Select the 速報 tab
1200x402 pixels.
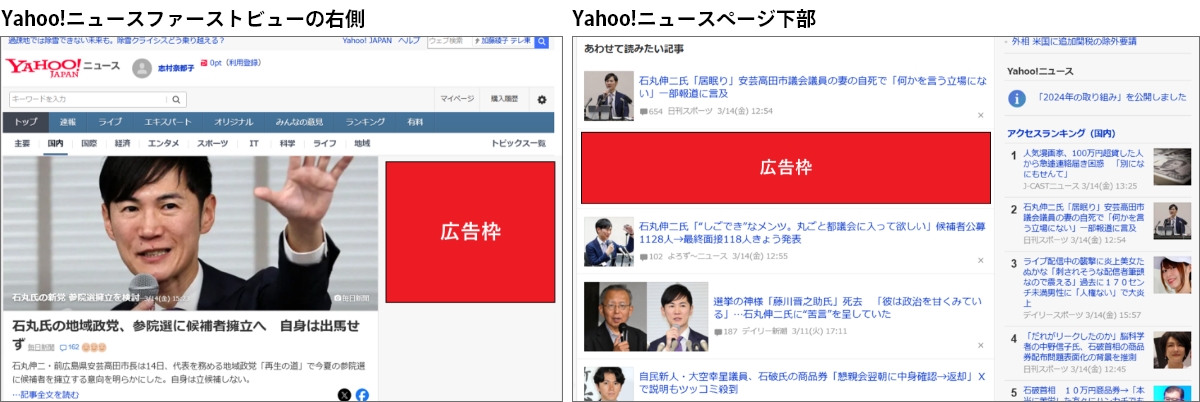pyautogui.click(x=67, y=122)
